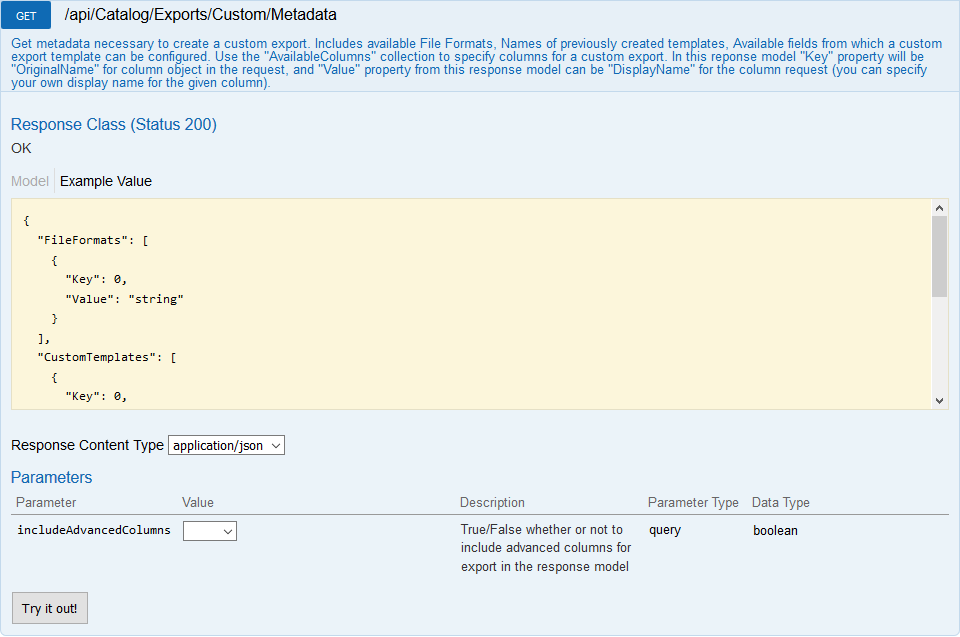Select the Example Value tab
The image size is (960, 637).
[105, 181]
